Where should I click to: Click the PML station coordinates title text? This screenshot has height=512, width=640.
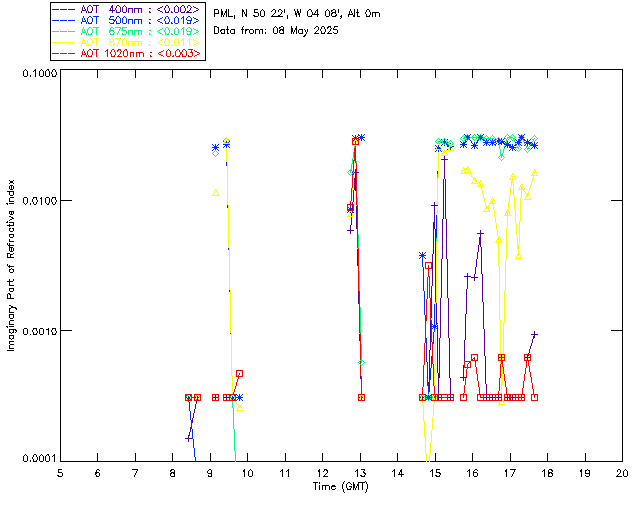pos(297,14)
